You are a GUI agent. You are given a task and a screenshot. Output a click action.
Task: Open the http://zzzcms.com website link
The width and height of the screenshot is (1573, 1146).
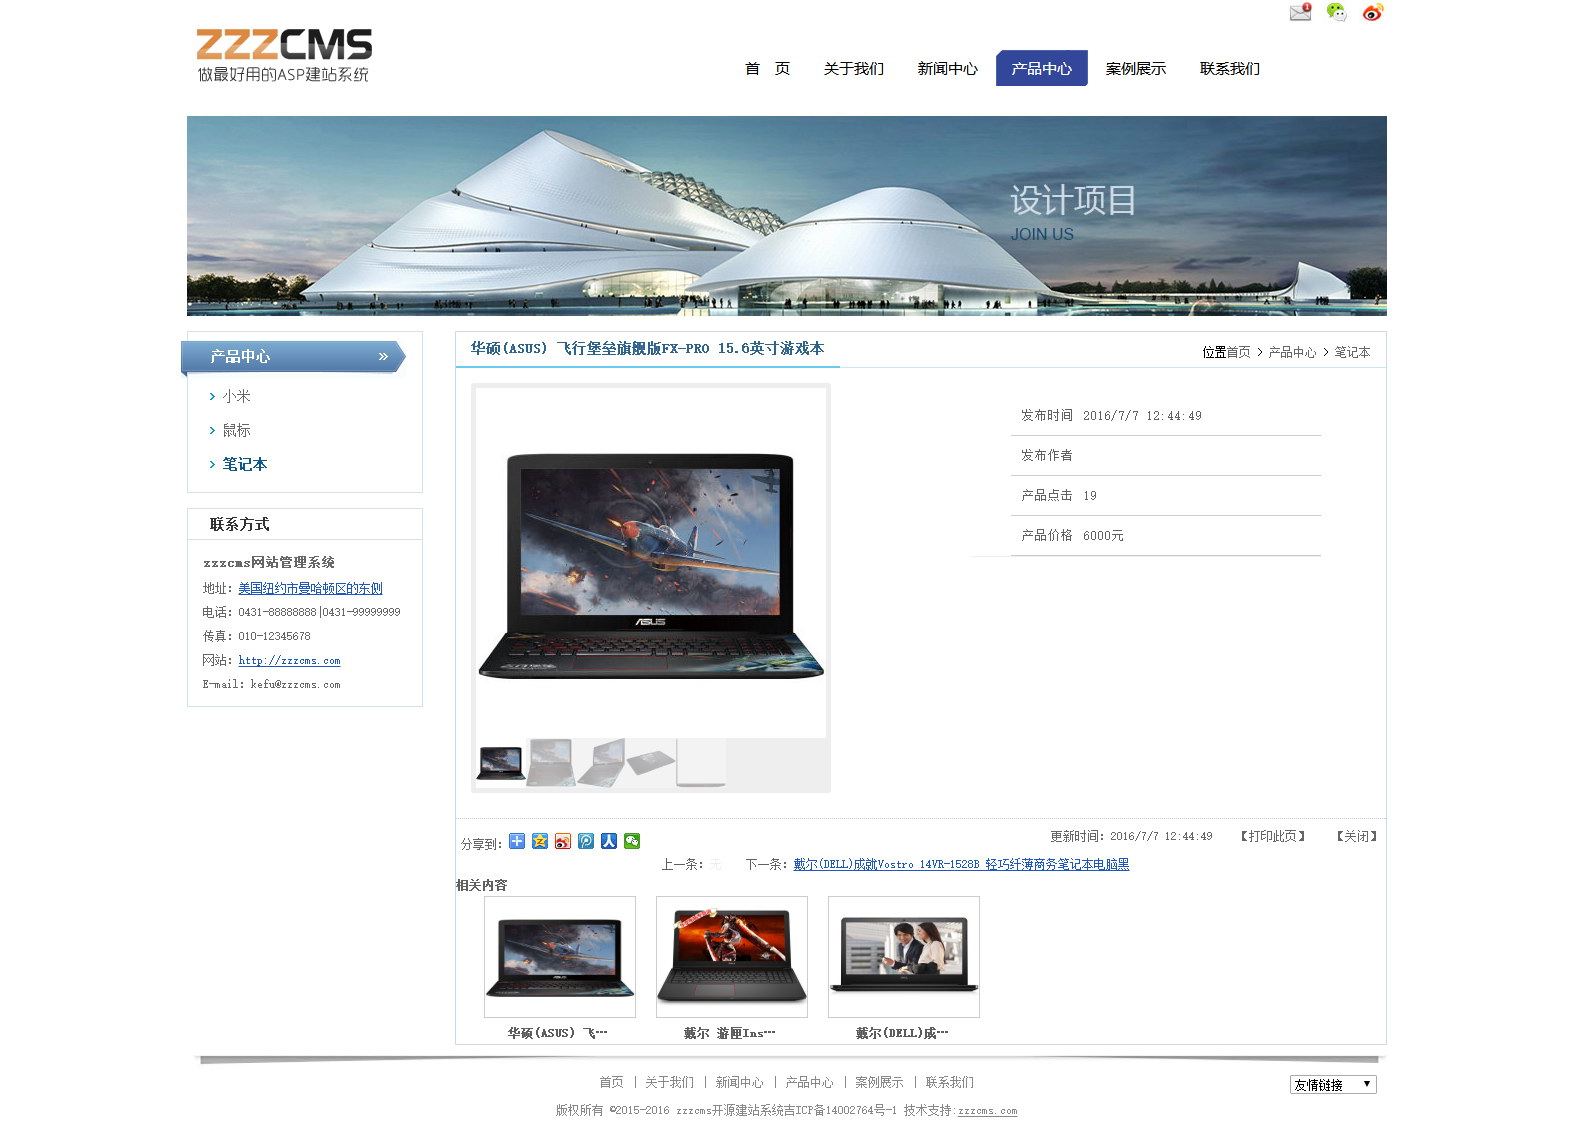click(289, 660)
